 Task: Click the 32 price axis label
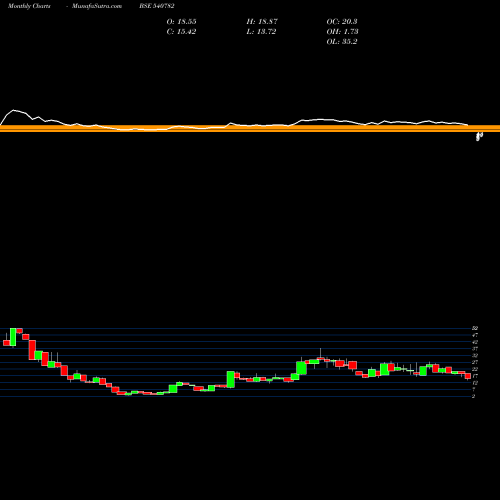point(475,355)
